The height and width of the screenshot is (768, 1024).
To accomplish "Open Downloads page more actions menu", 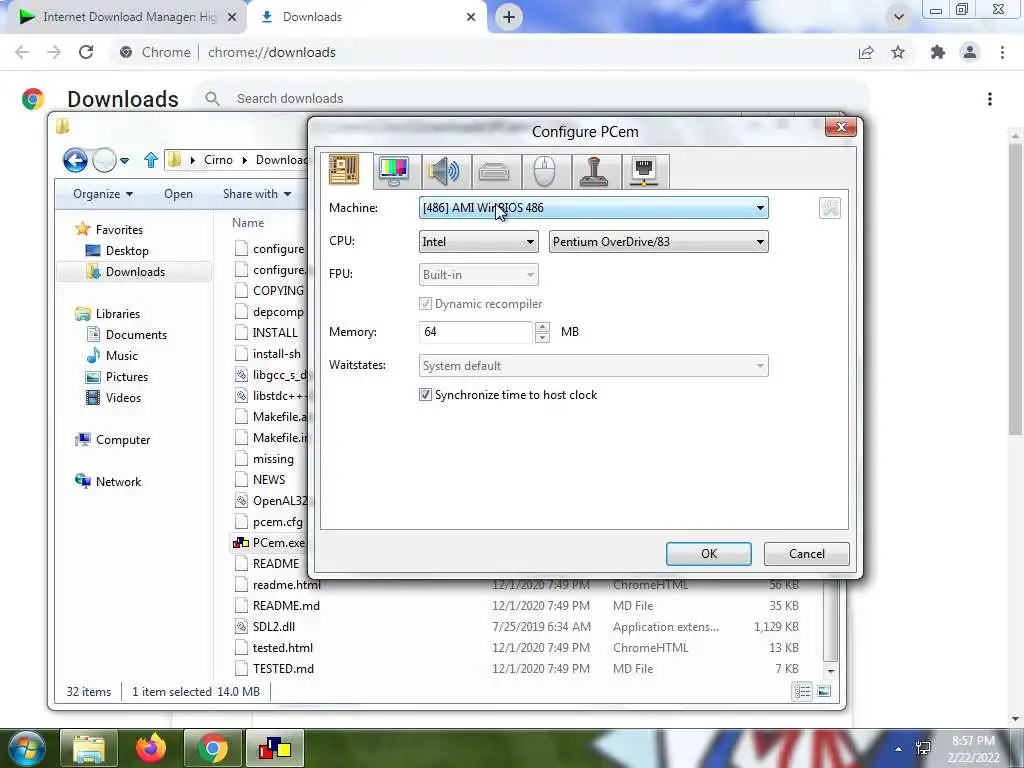I will coord(990,99).
